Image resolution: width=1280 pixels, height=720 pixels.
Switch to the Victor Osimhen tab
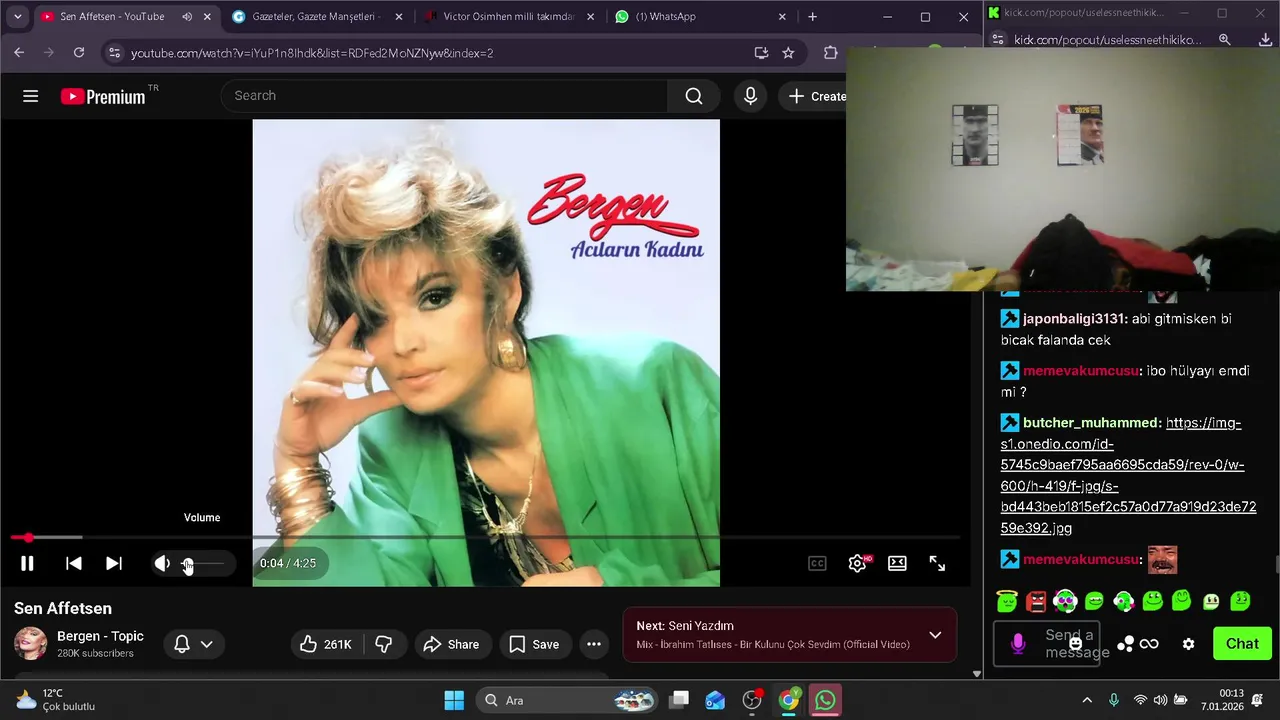[x=508, y=17]
